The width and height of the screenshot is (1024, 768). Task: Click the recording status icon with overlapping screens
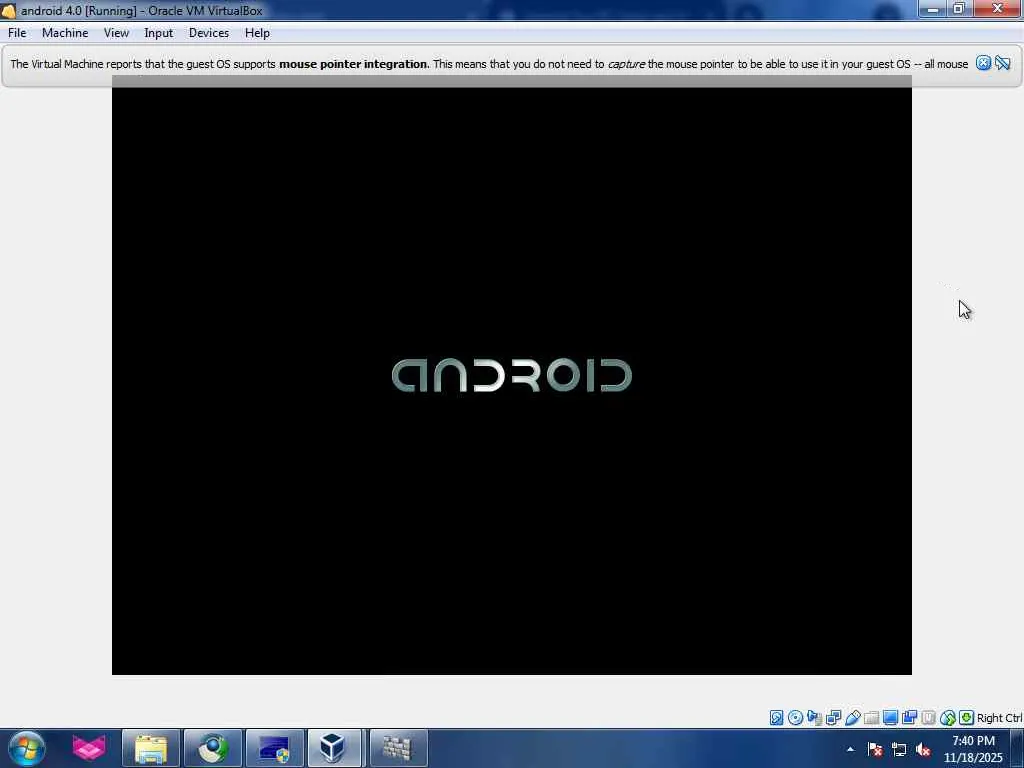[909, 718]
